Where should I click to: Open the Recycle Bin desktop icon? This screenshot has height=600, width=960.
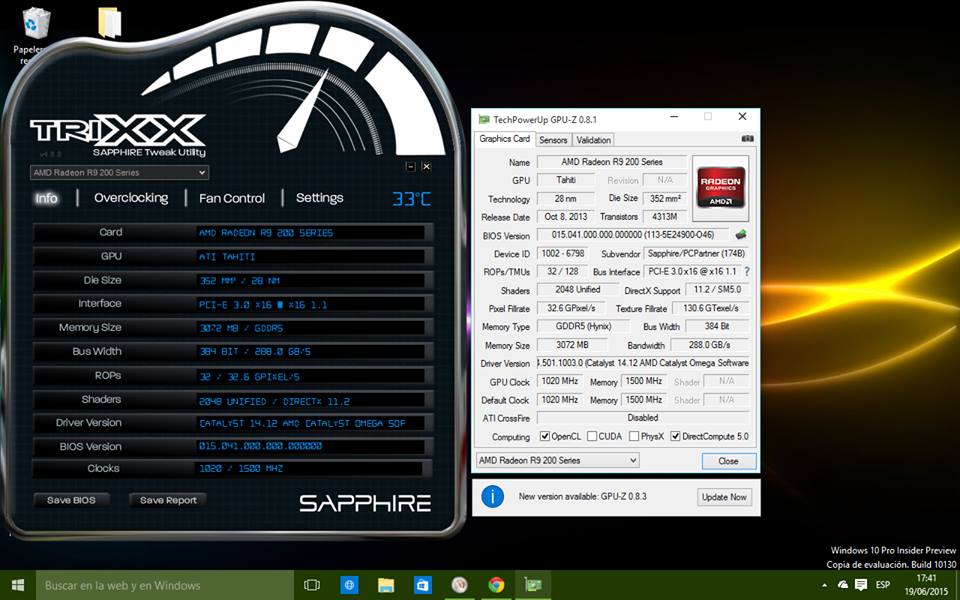36,24
